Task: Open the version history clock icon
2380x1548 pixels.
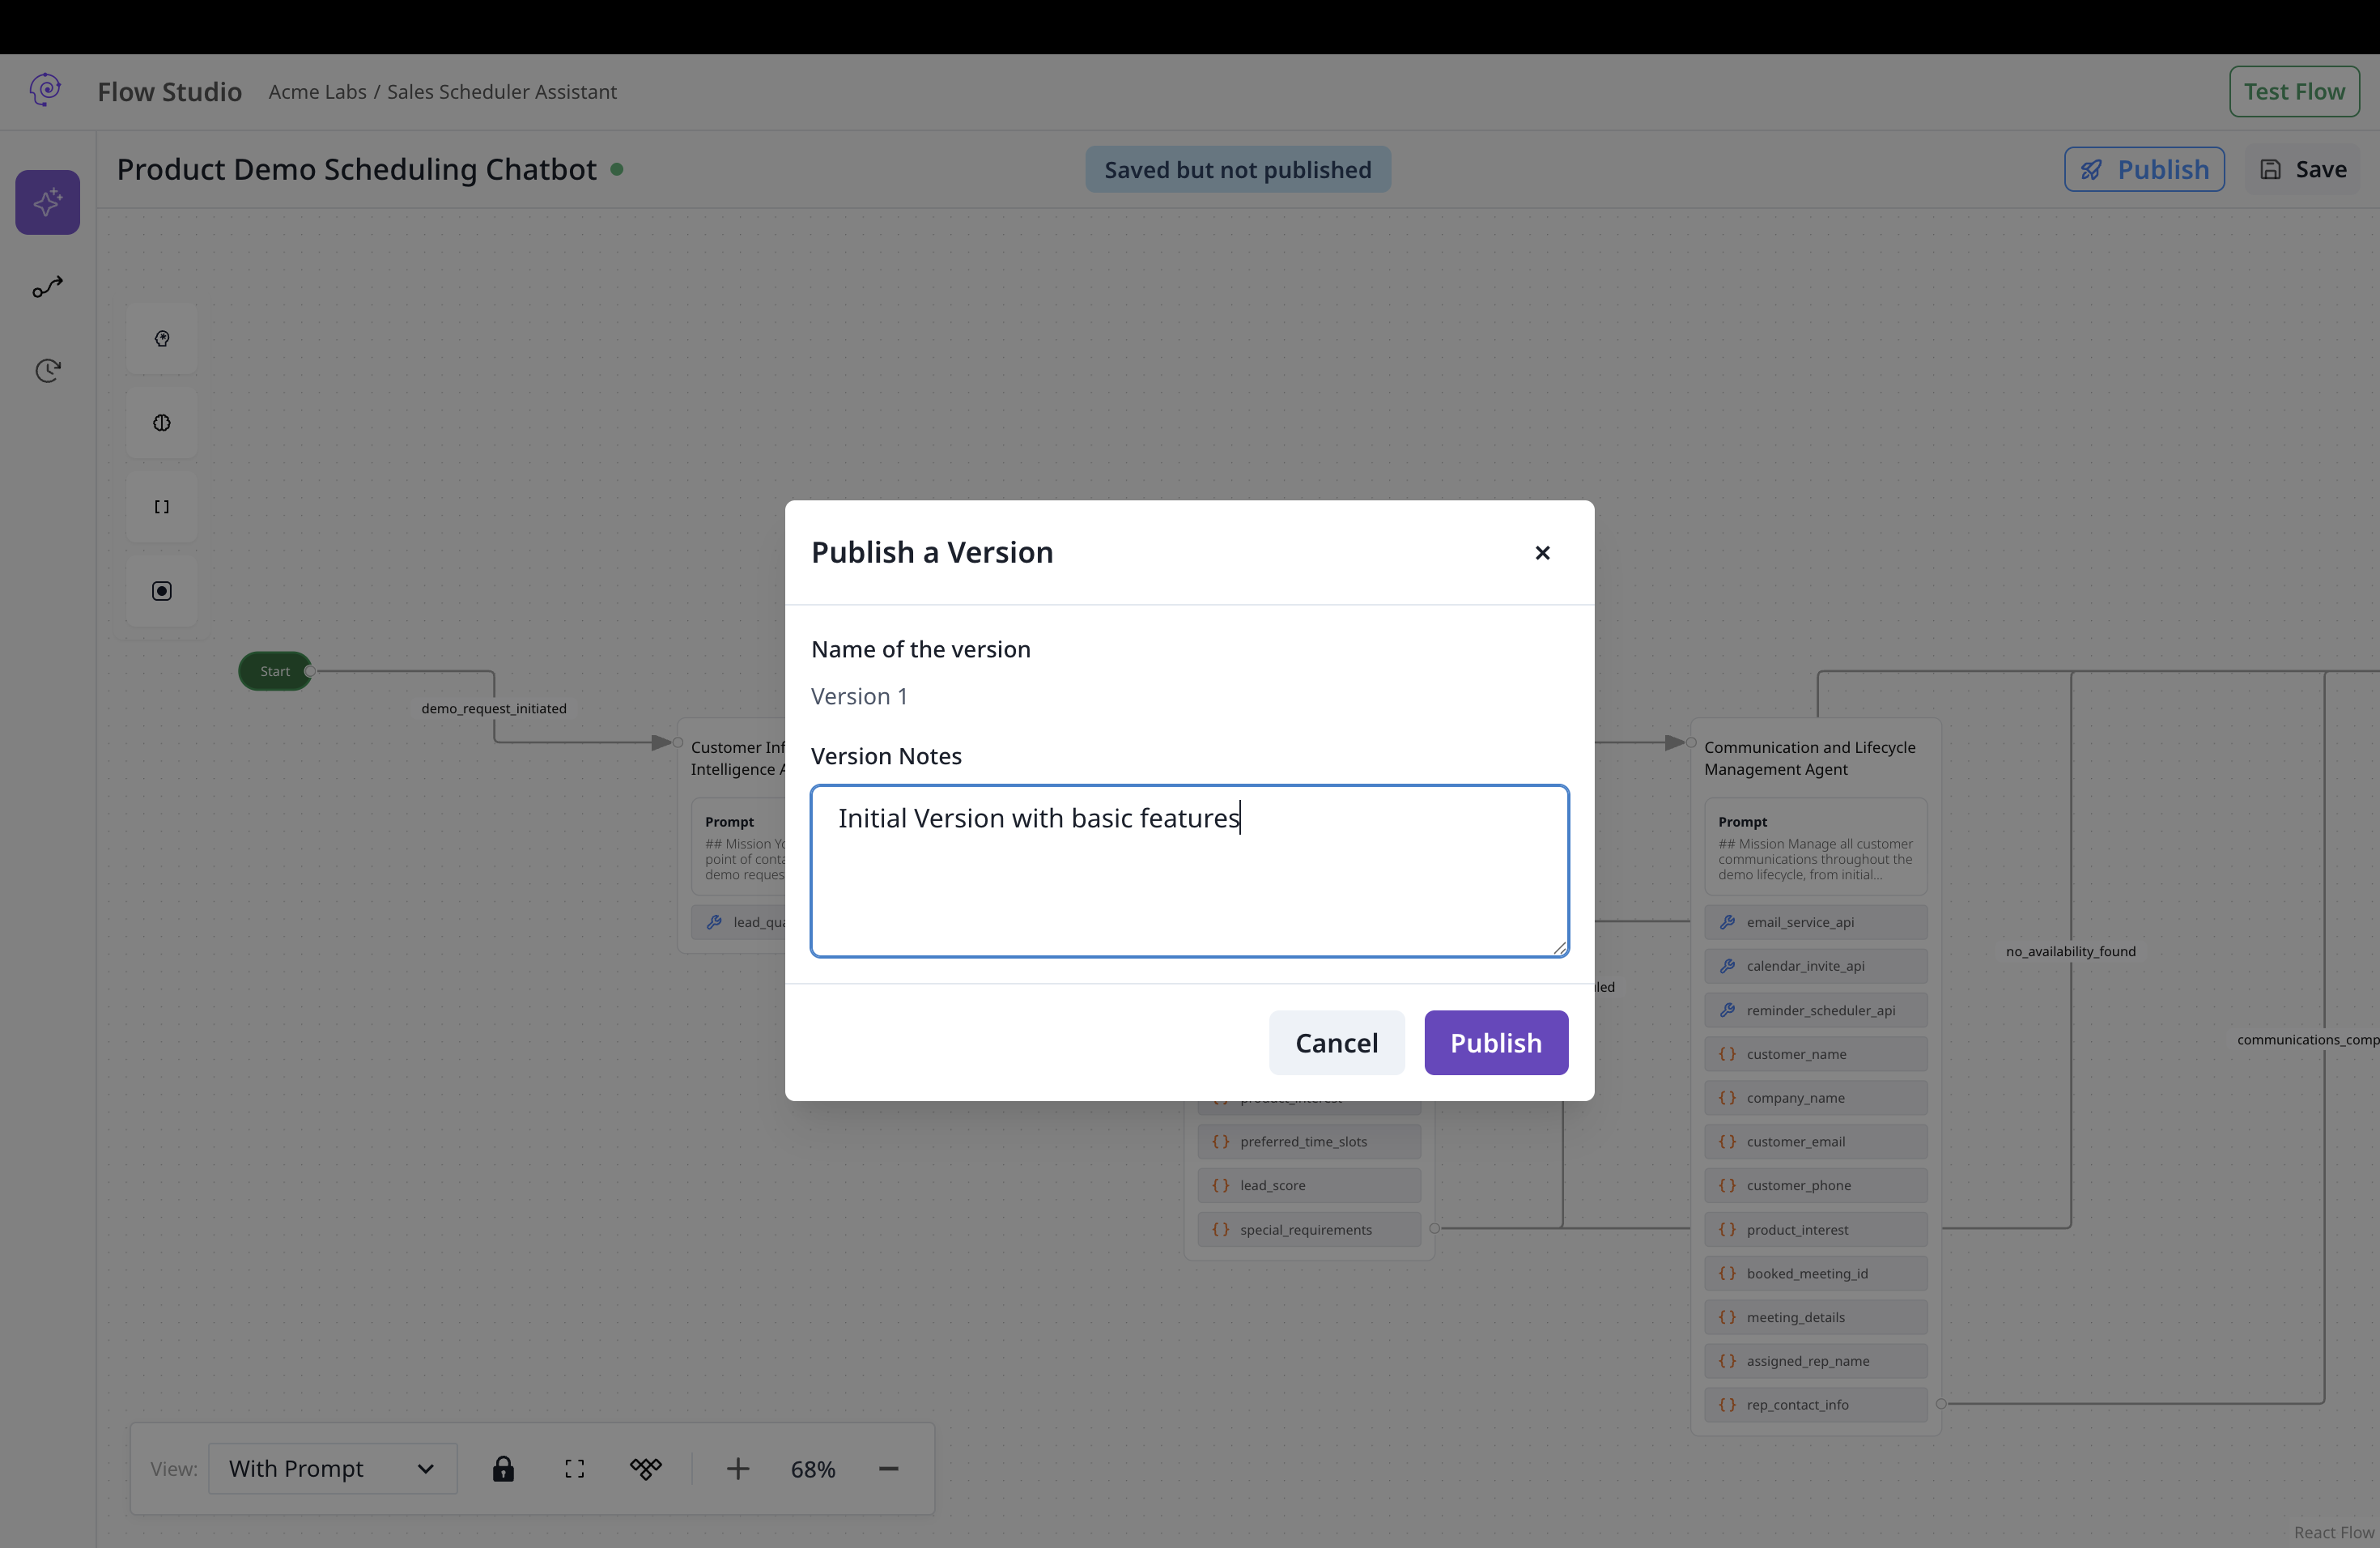Action: coord(47,371)
